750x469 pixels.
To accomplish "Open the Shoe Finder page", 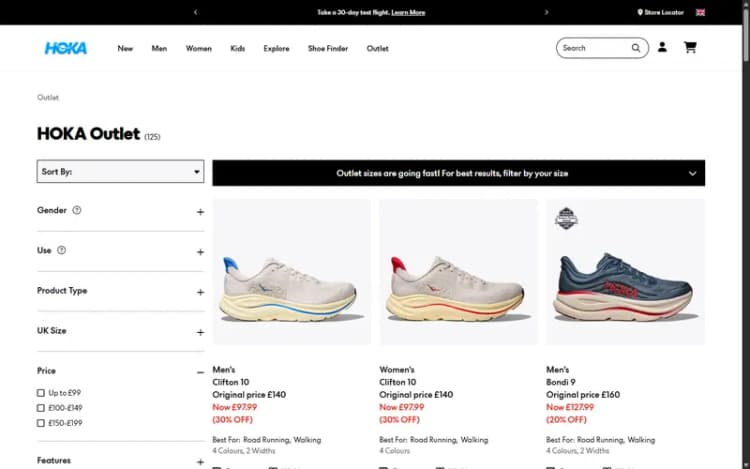I will [x=328, y=48].
